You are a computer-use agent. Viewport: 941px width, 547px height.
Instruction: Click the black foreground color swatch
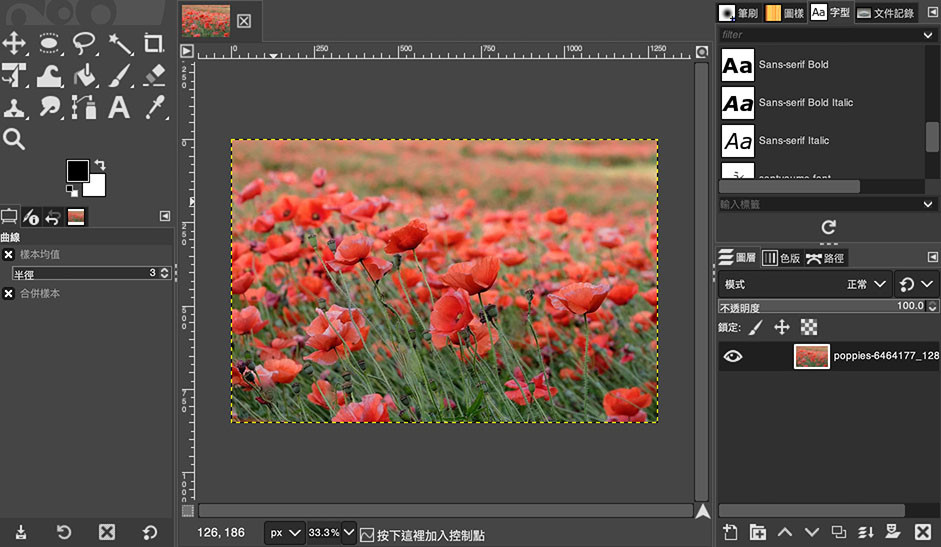tap(77, 171)
